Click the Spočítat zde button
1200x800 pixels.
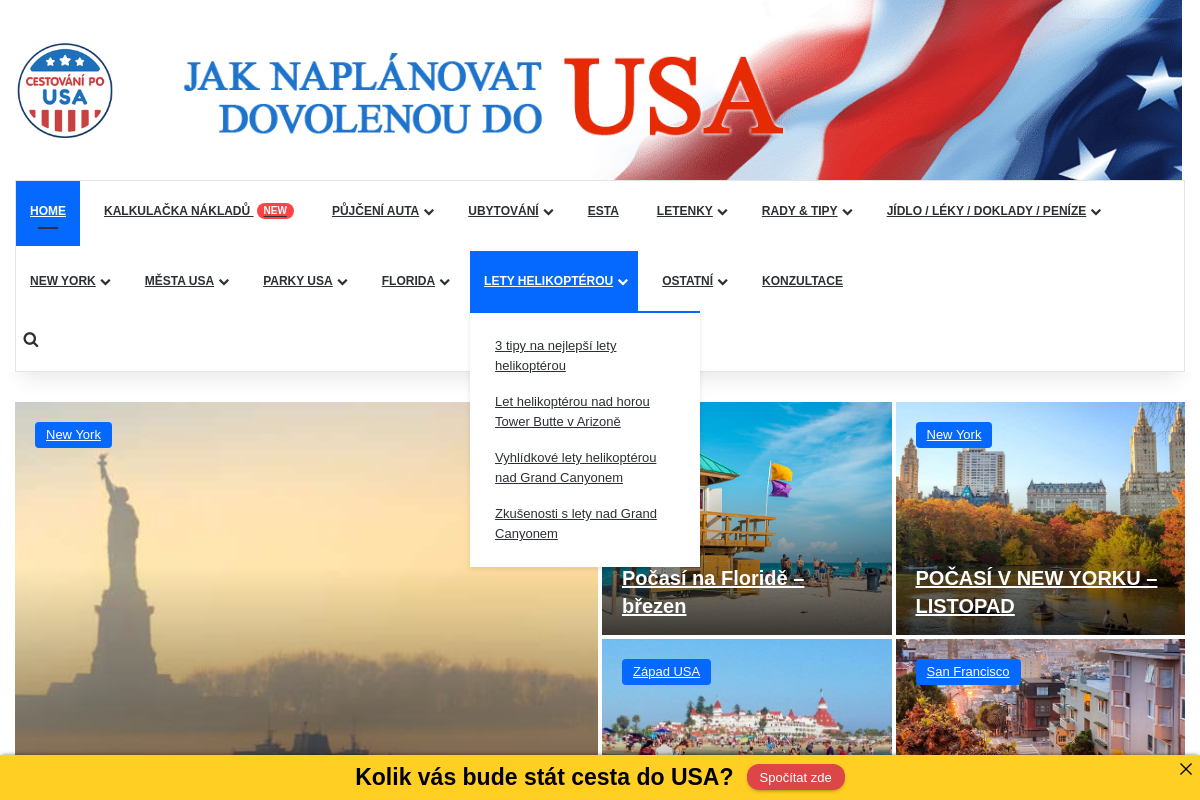tap(795, 777)
